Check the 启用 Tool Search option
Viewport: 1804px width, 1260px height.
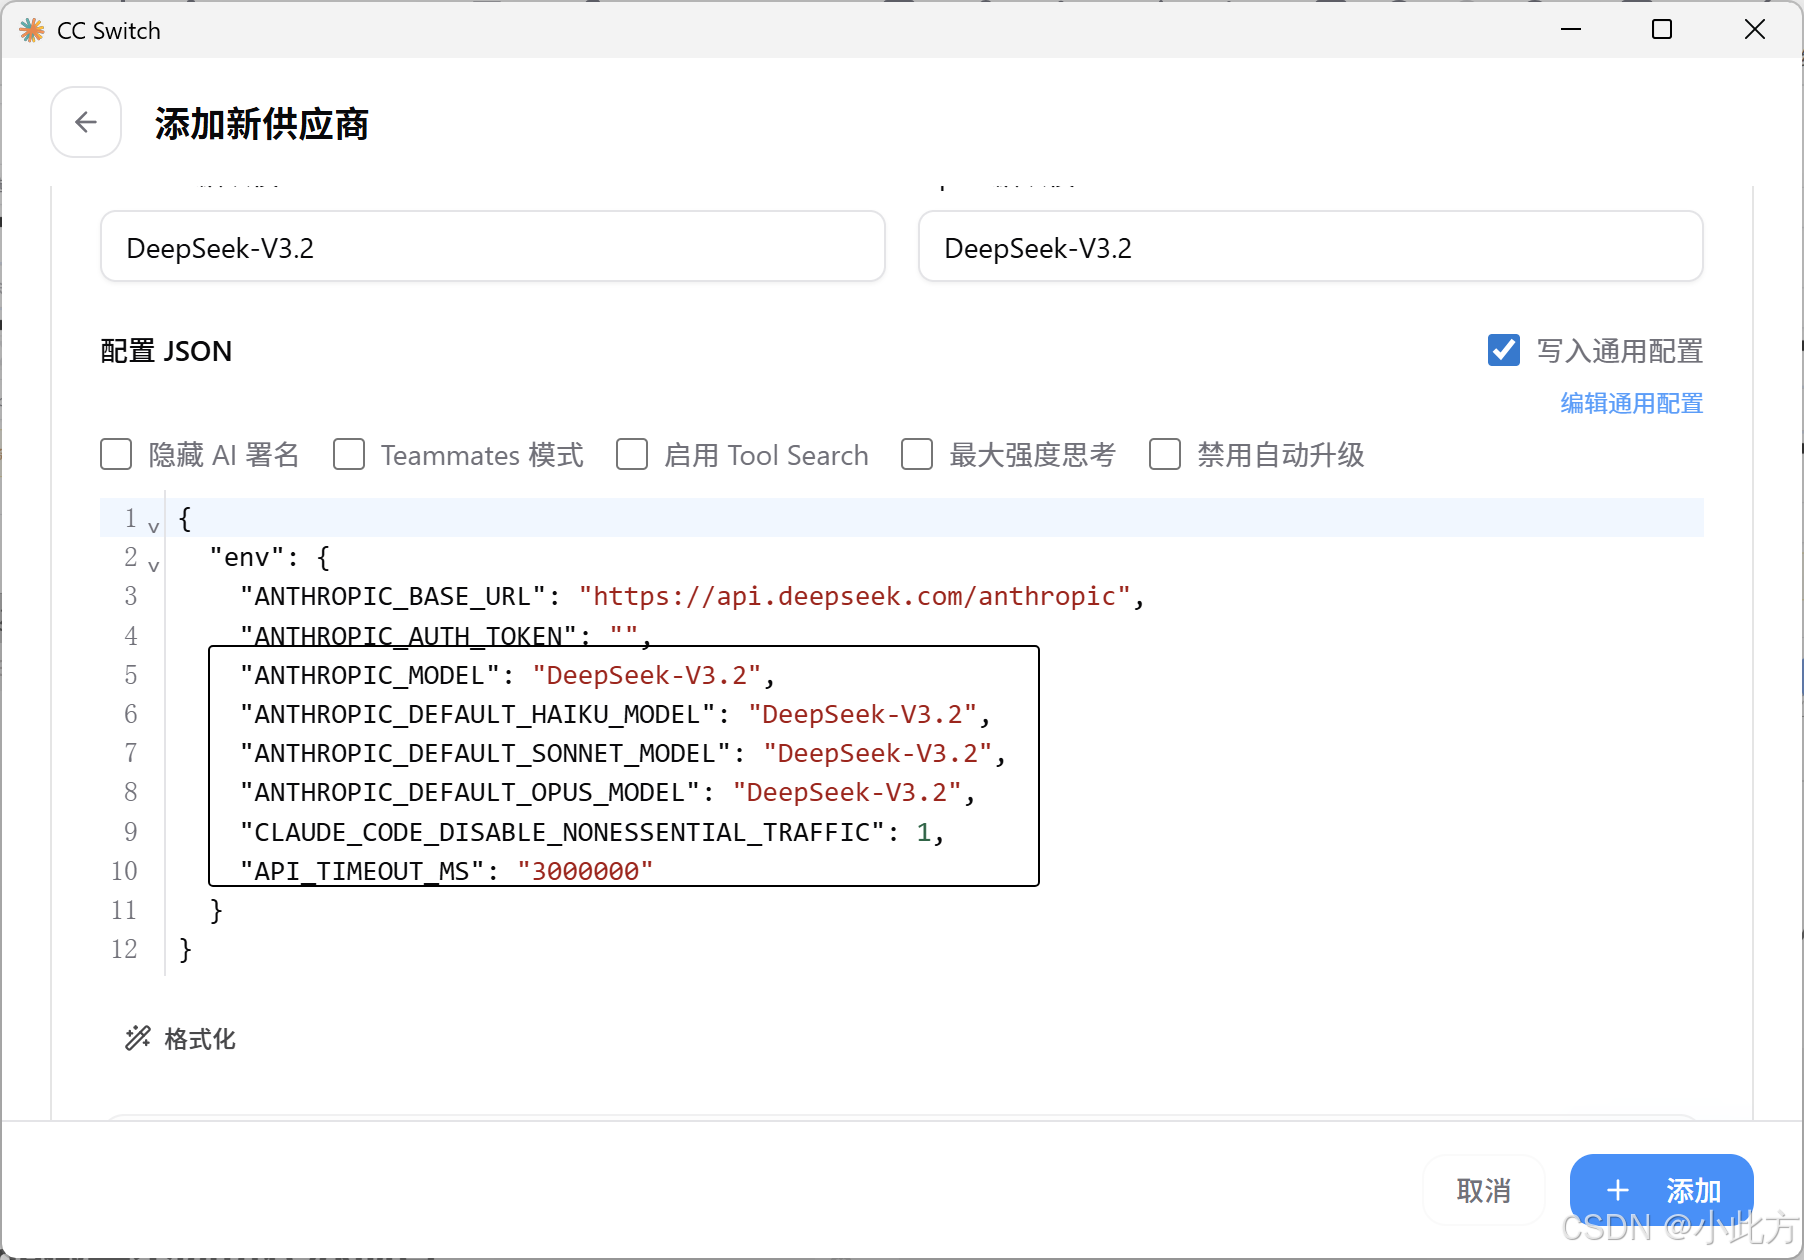click(x=632, y=454)
